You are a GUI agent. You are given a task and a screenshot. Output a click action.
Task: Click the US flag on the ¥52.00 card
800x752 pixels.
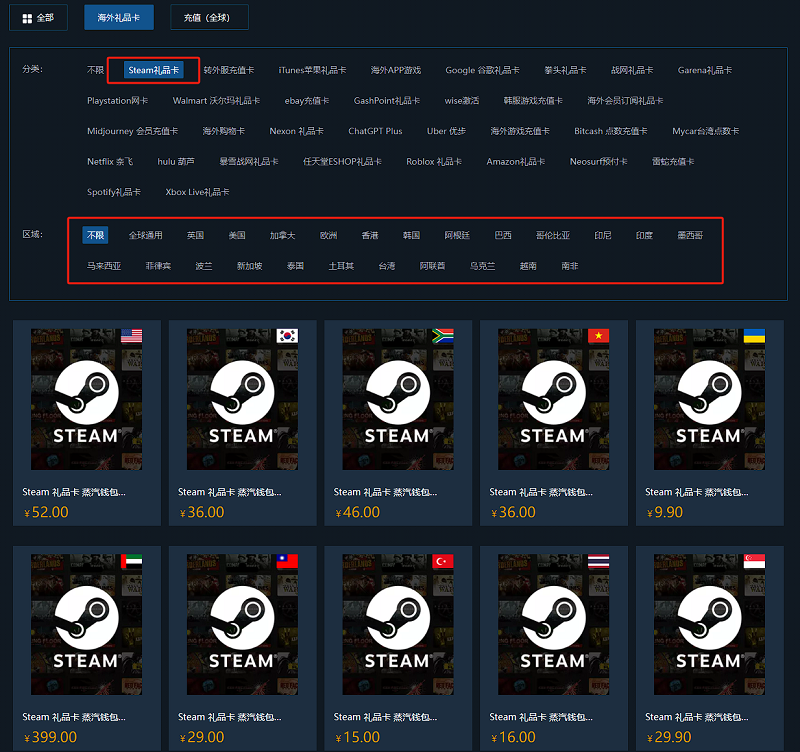click(x=132, y=336)
